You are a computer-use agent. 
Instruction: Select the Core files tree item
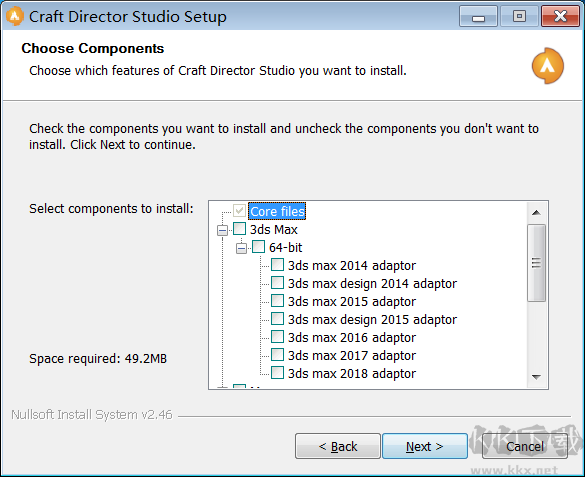coord(277,211)
